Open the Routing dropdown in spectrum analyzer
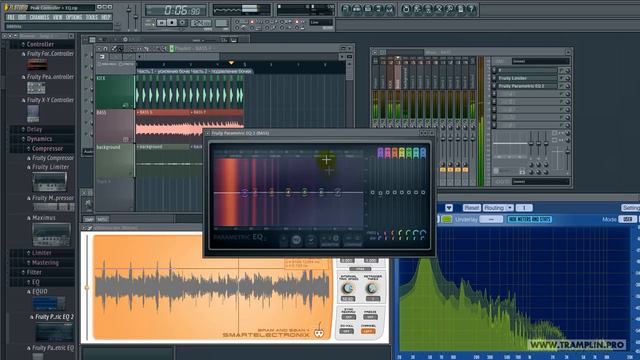The width and height of the screenshot is (640, 360). point(498,208)
